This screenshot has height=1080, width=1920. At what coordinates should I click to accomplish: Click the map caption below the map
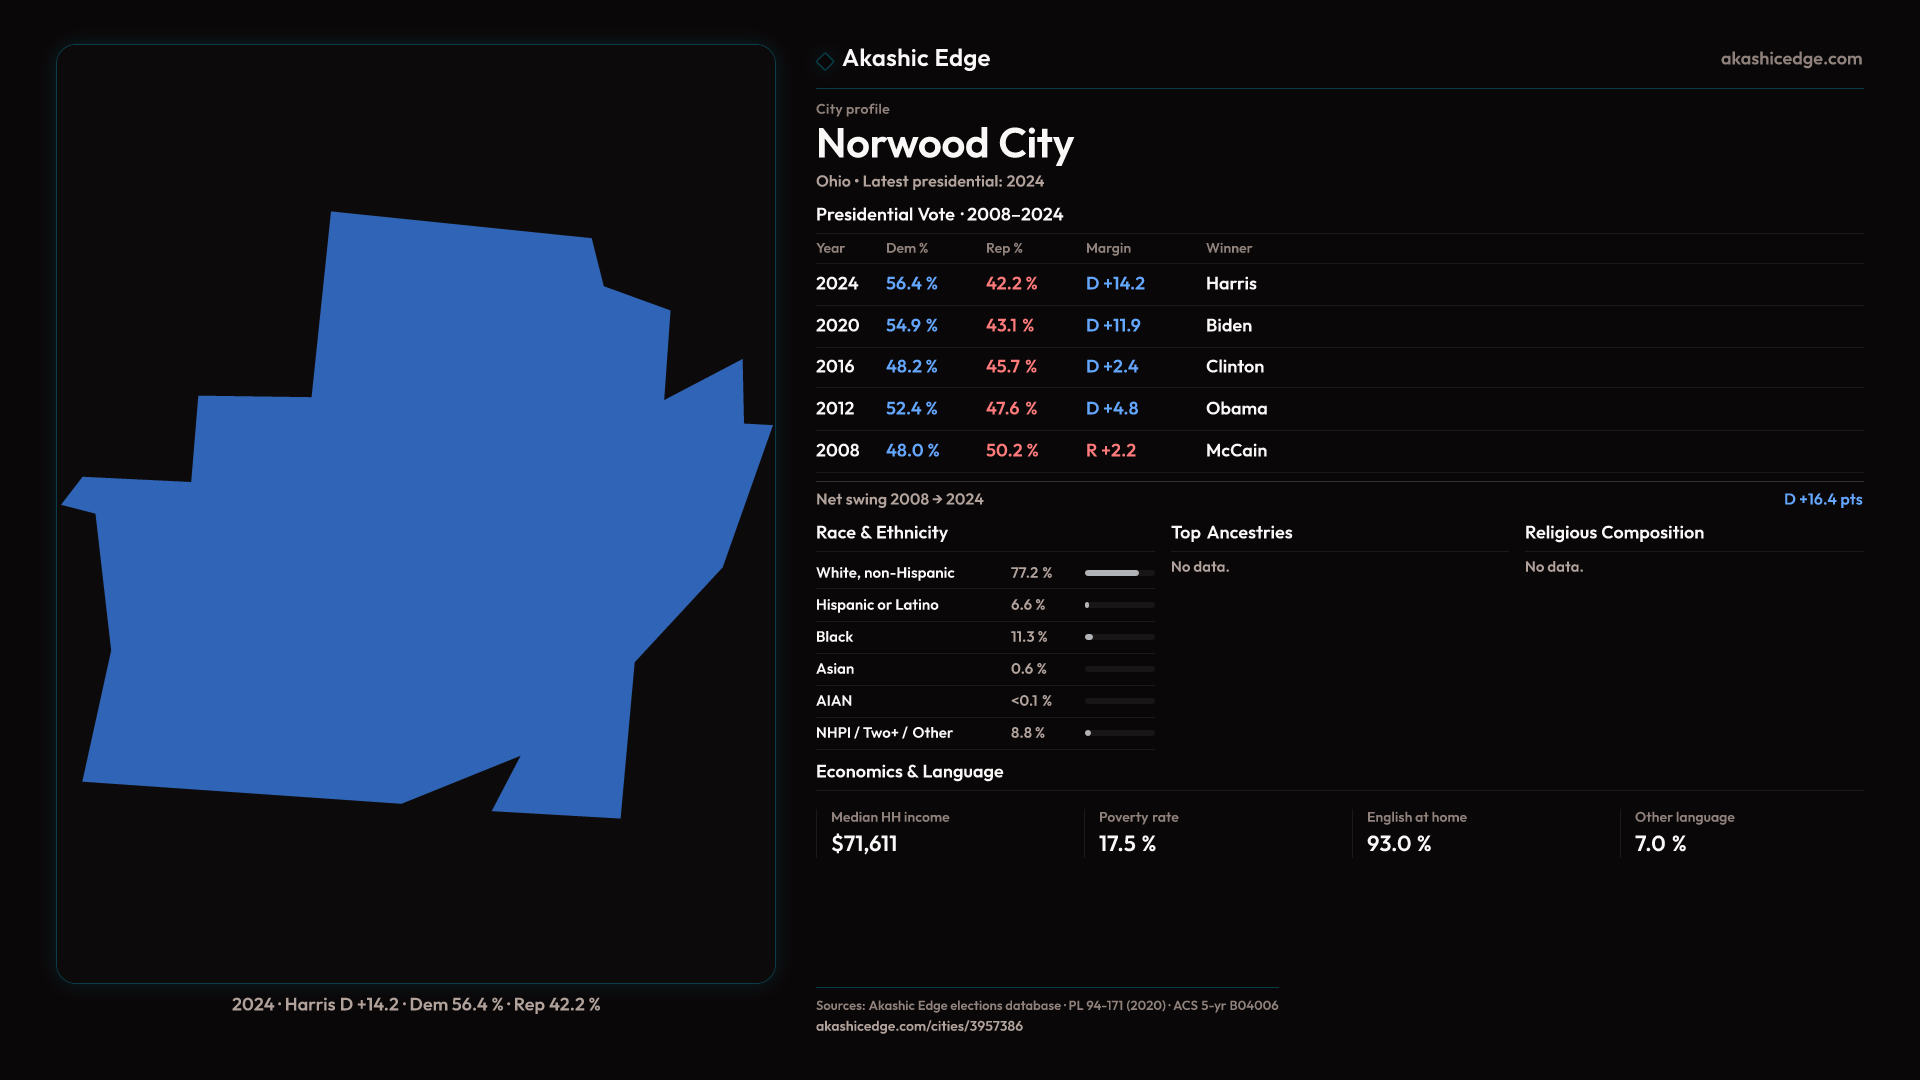pyautogui.click(x=416, y=1004)
